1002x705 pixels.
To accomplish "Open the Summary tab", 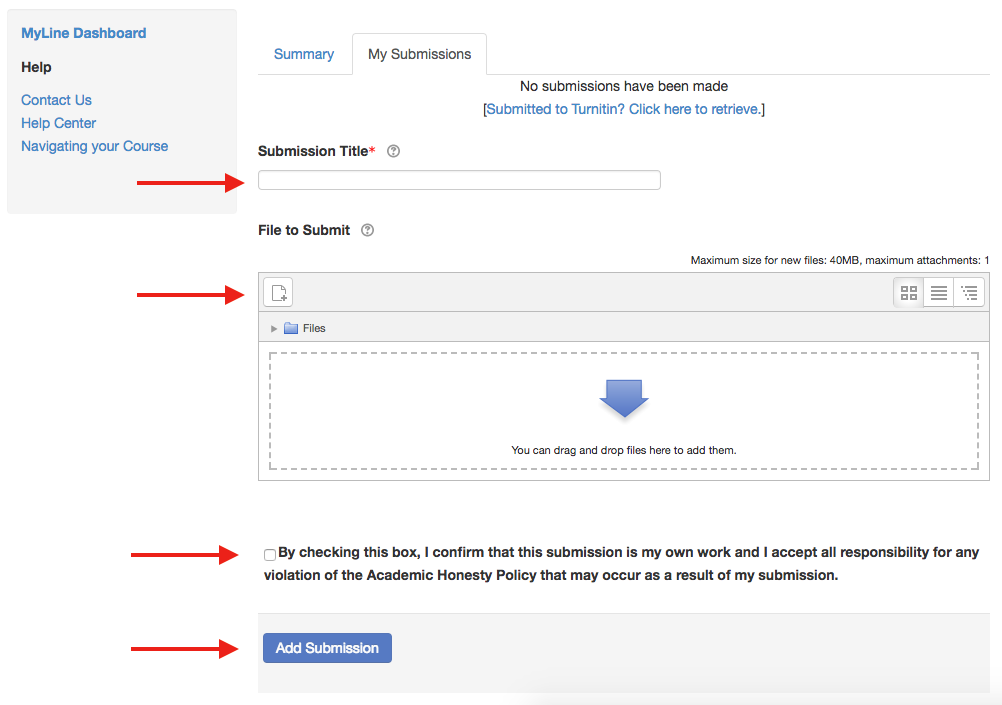I will click(x=304, y=54).
